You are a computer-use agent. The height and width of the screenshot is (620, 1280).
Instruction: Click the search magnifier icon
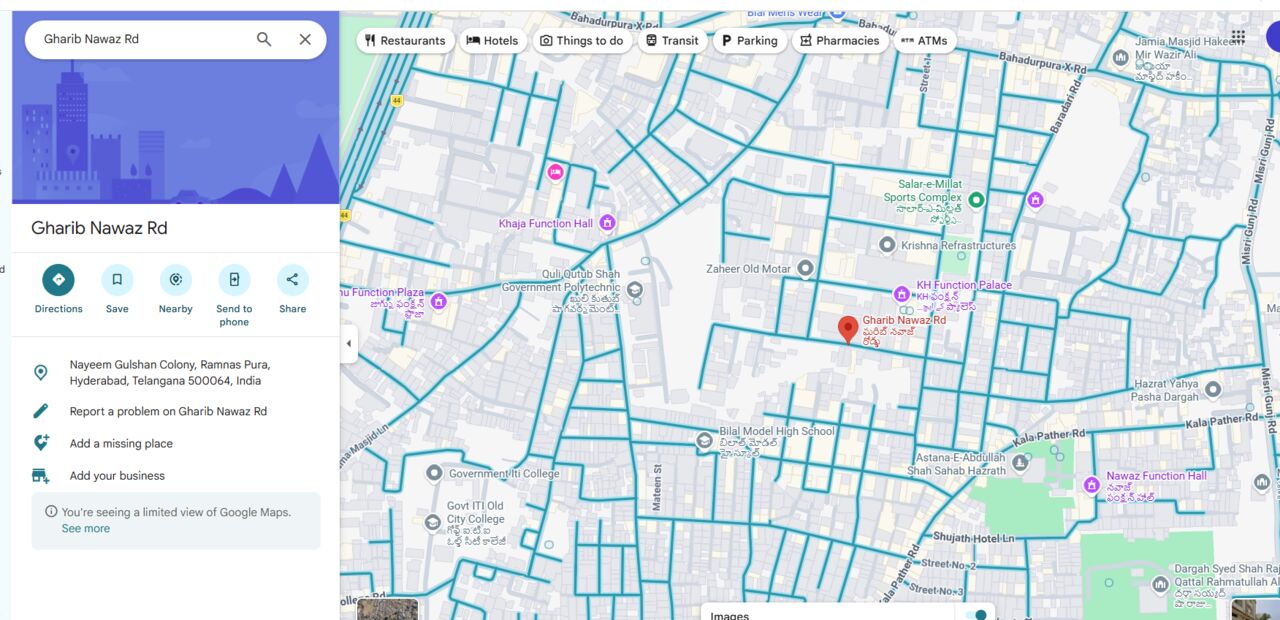264,39
